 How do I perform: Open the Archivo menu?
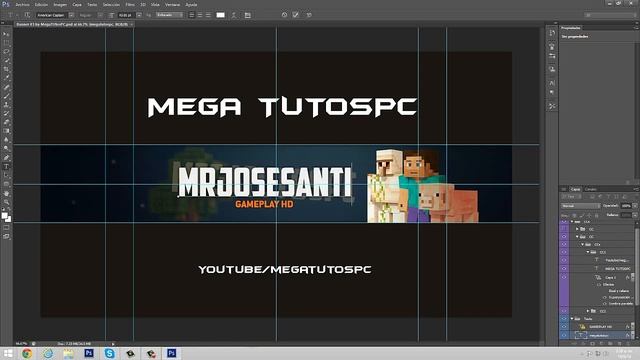(x=22, y=4)
